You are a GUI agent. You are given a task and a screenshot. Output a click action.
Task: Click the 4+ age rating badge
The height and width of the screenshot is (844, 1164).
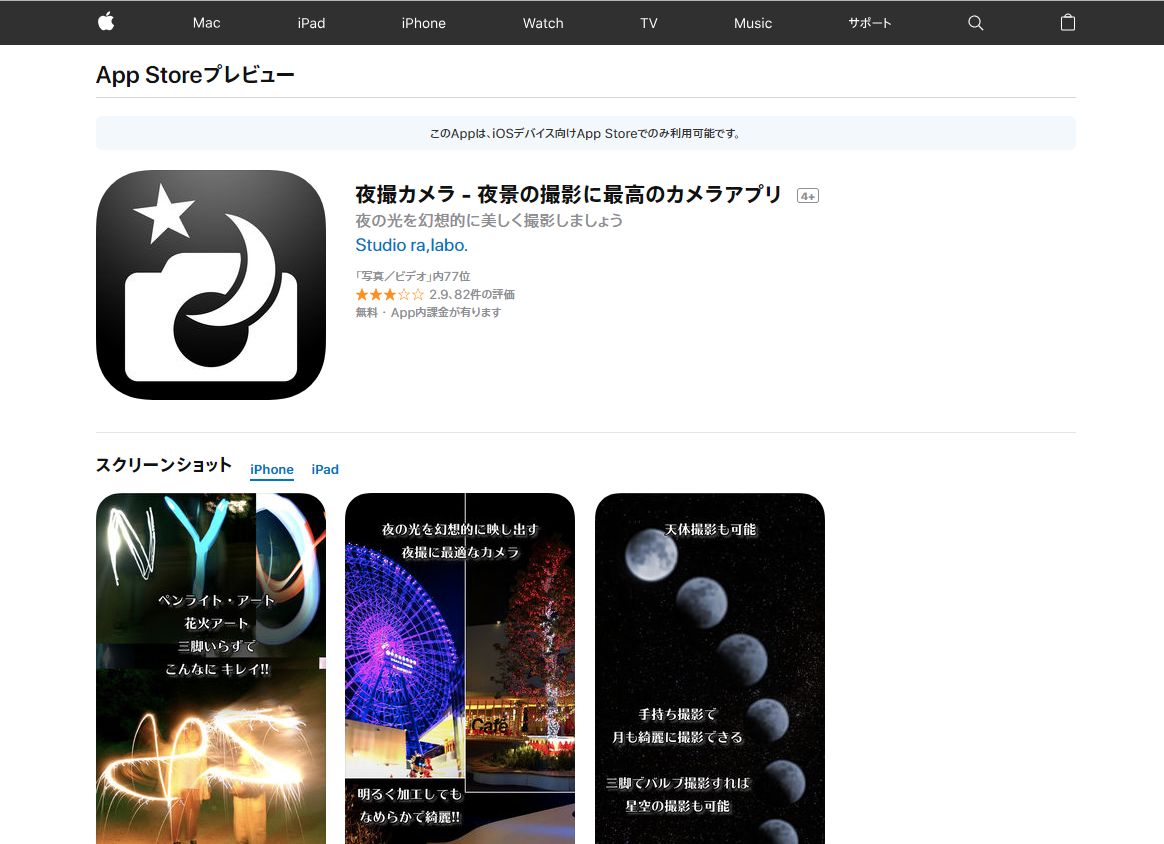[808, 196]
